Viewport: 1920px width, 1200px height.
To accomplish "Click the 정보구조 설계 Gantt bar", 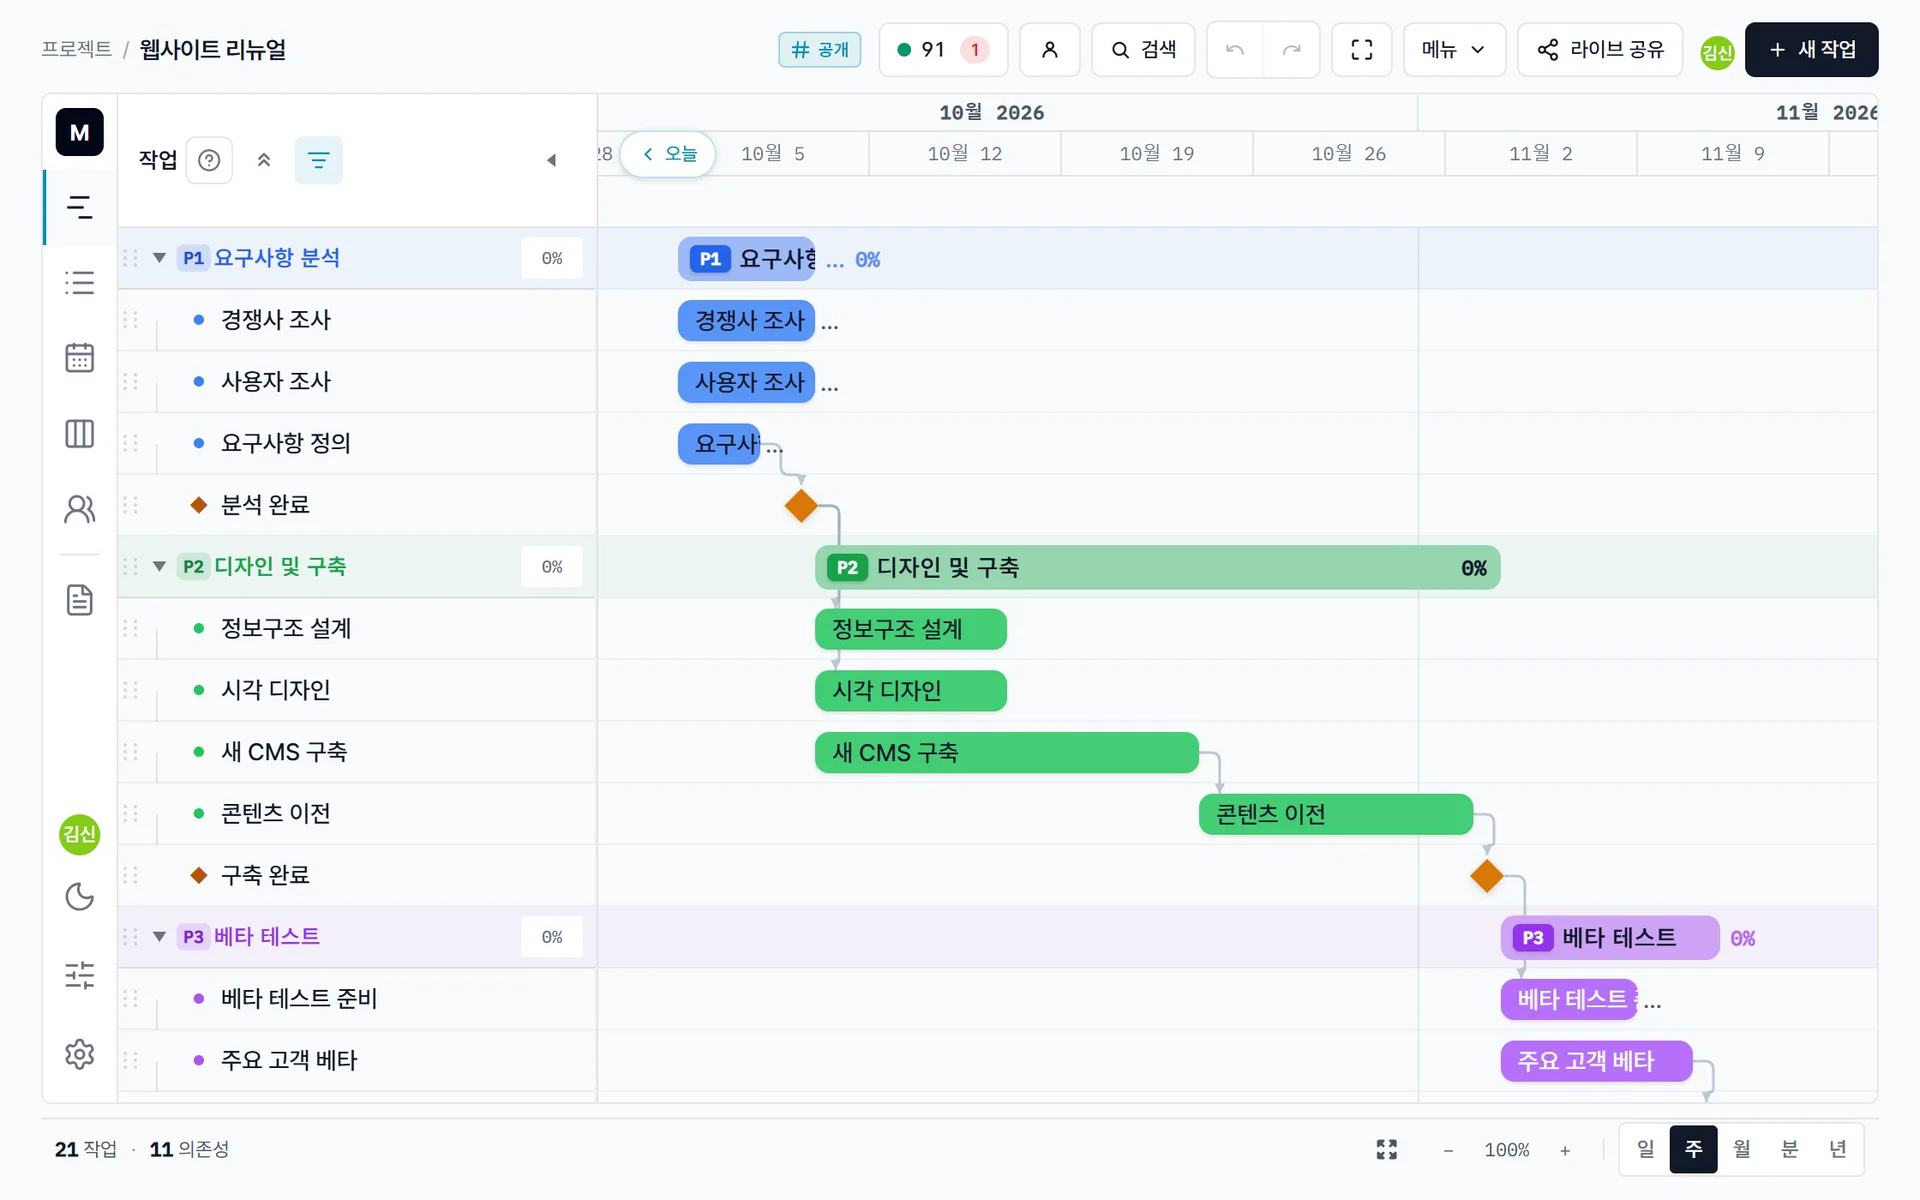I will tap(910, 629).
